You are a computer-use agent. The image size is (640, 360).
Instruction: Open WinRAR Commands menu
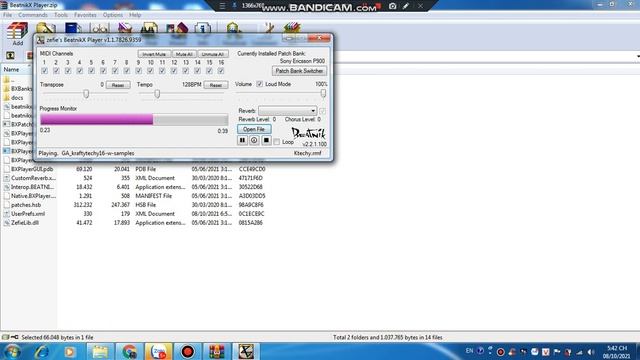click(x=33, y=15)
